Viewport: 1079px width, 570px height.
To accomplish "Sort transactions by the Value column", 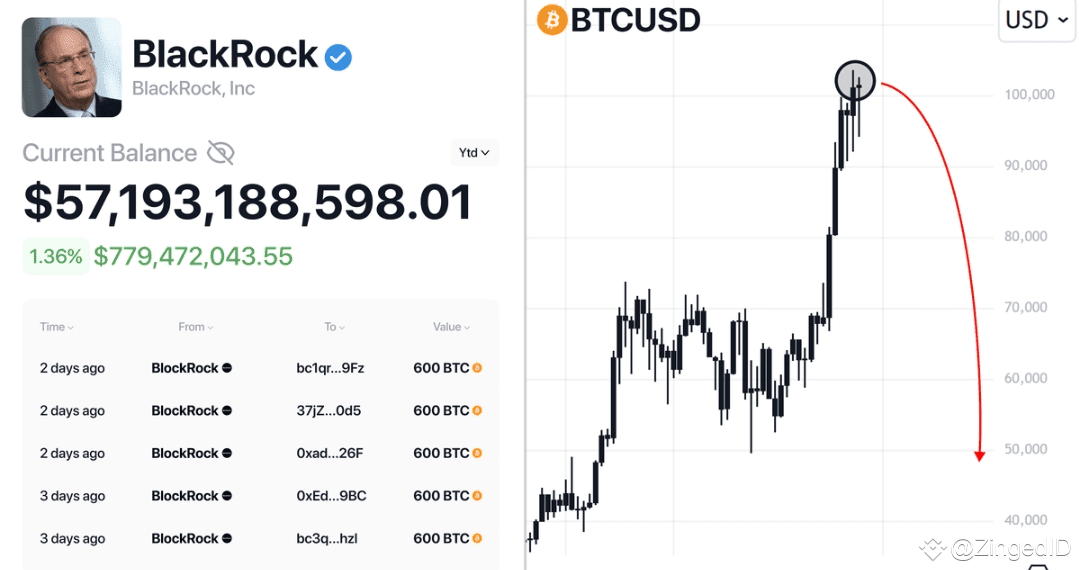I will (451, 327).
